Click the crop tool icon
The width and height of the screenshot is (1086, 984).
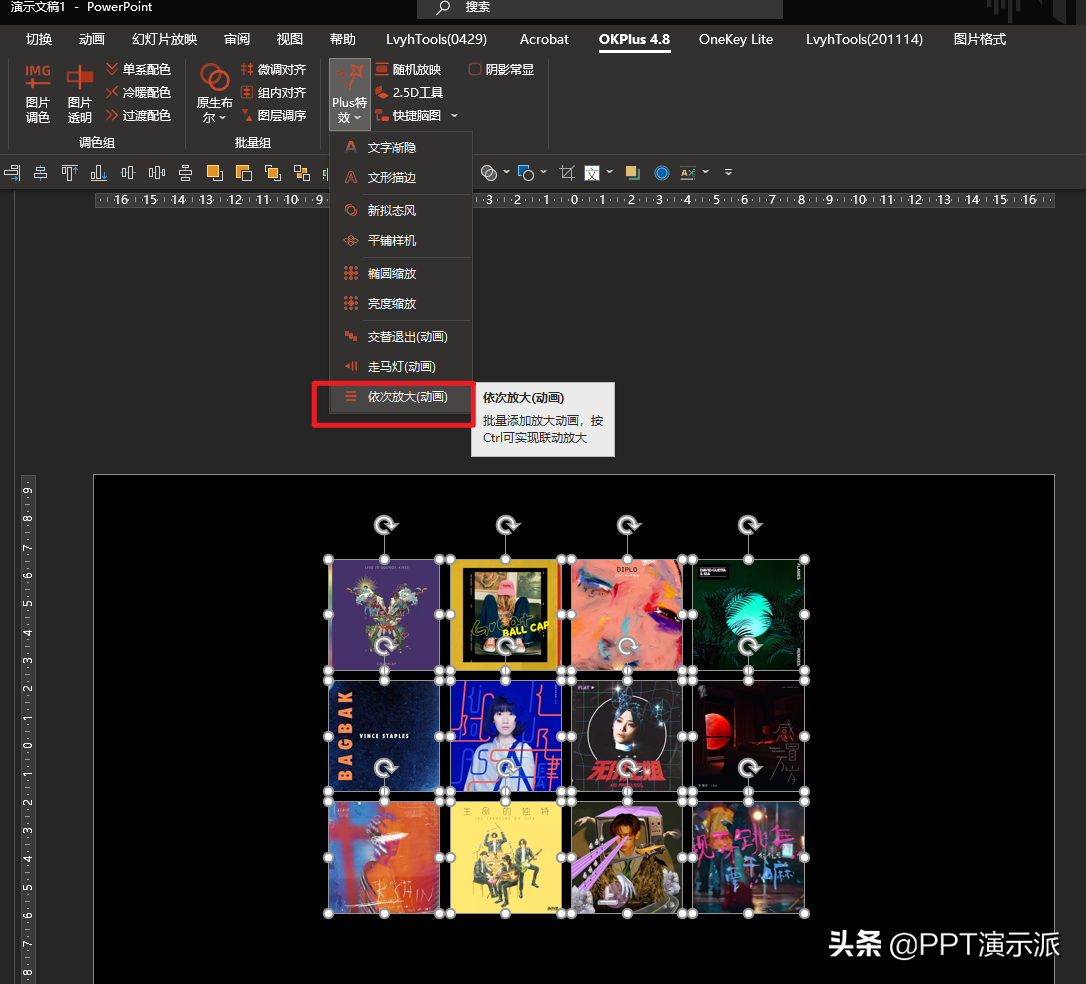[567, 172]
